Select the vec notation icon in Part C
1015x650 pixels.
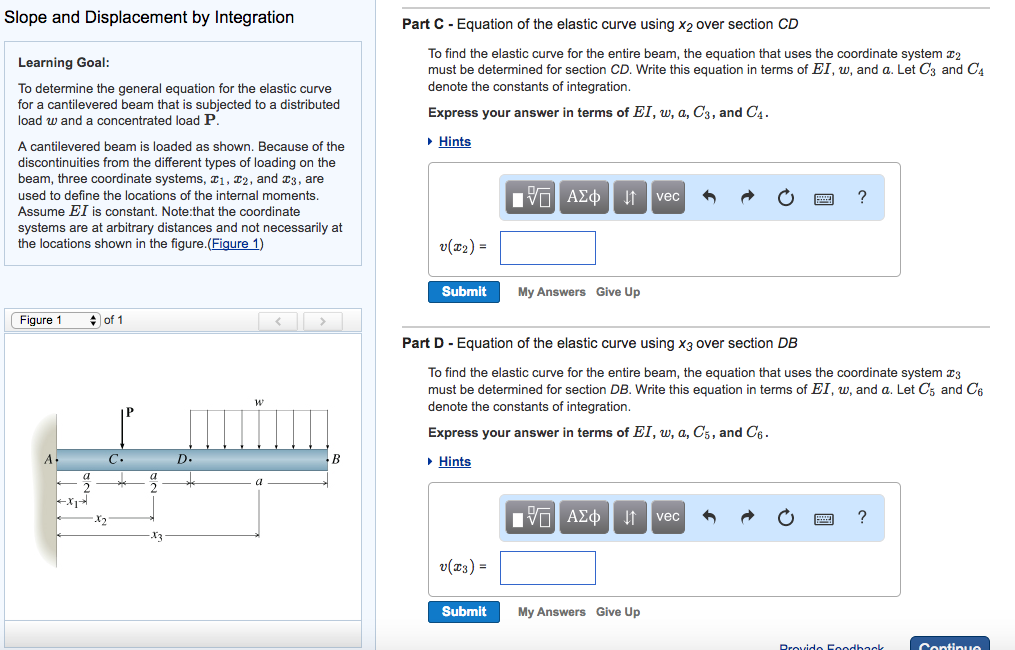[668, 197]
